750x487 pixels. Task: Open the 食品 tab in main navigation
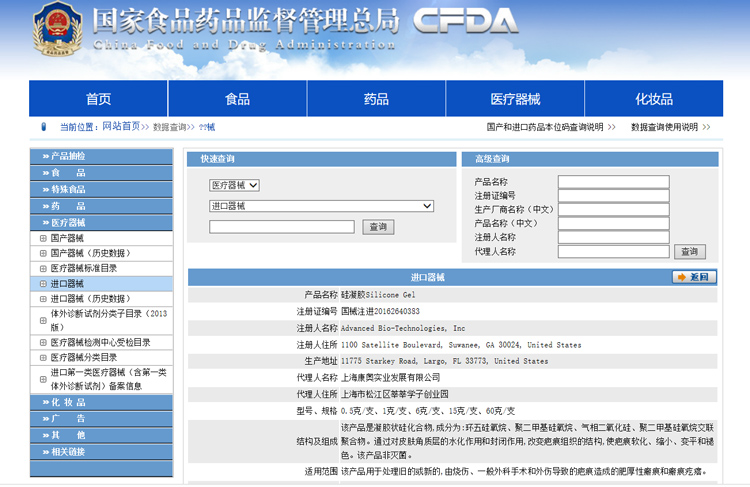(x=237, y=99)
